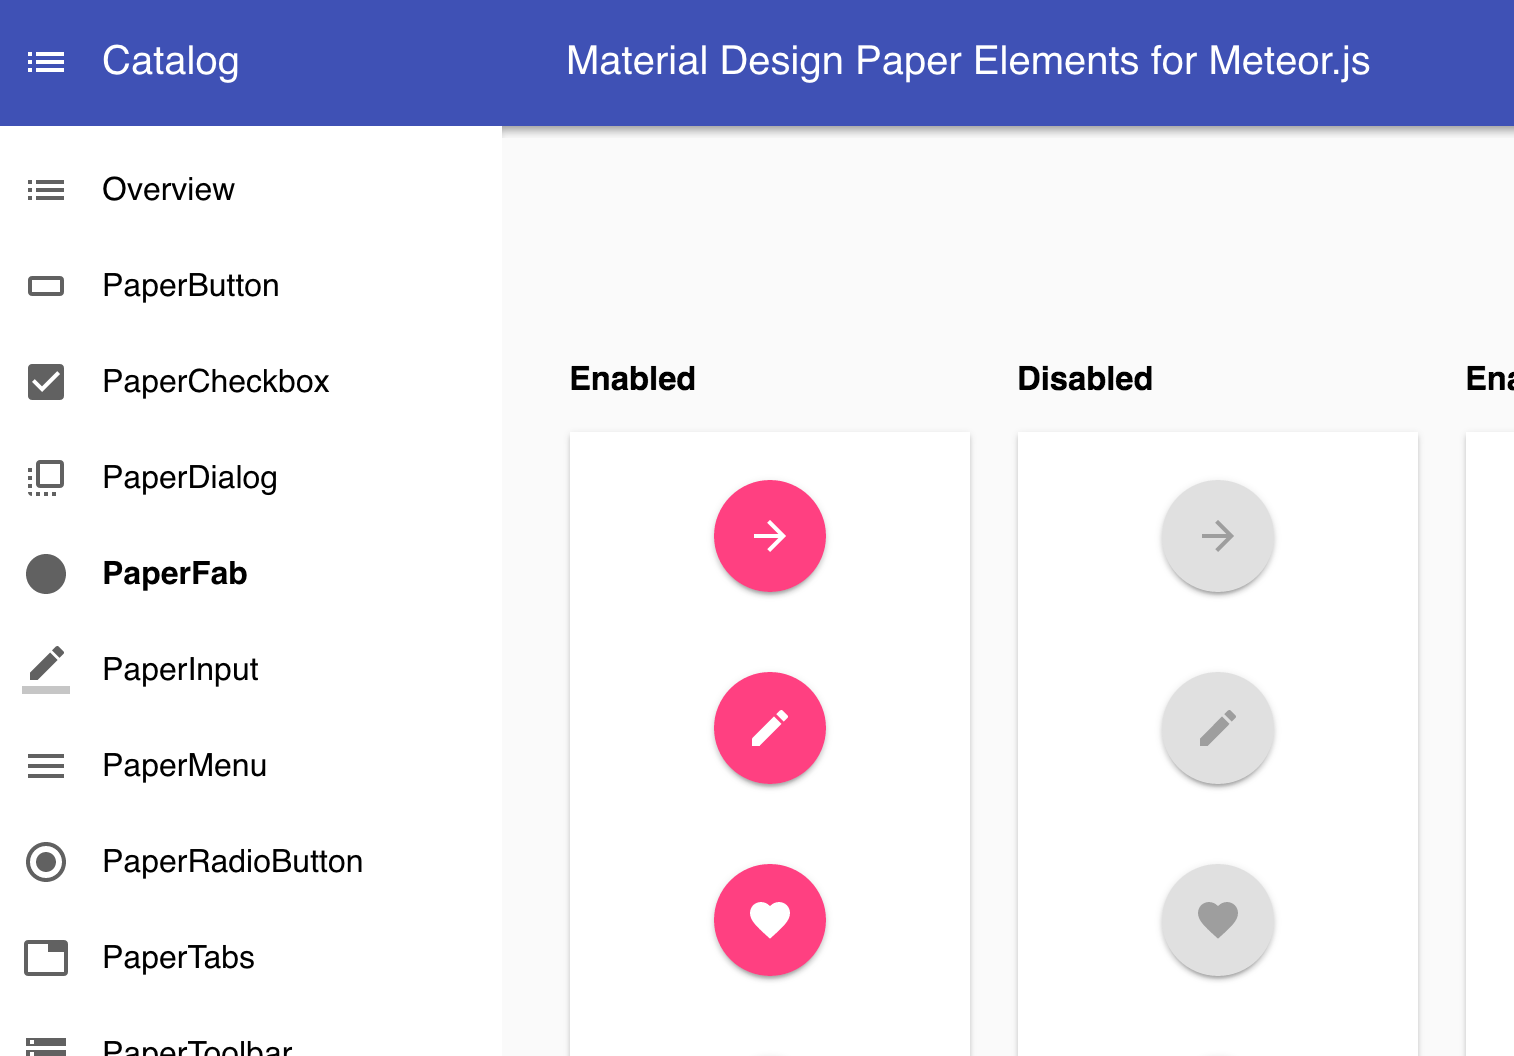Image resolution: width=1514 pixels, height=1056 pixels.
Task: Select PaperDialog from the catalog
Action: pos(189,478)
